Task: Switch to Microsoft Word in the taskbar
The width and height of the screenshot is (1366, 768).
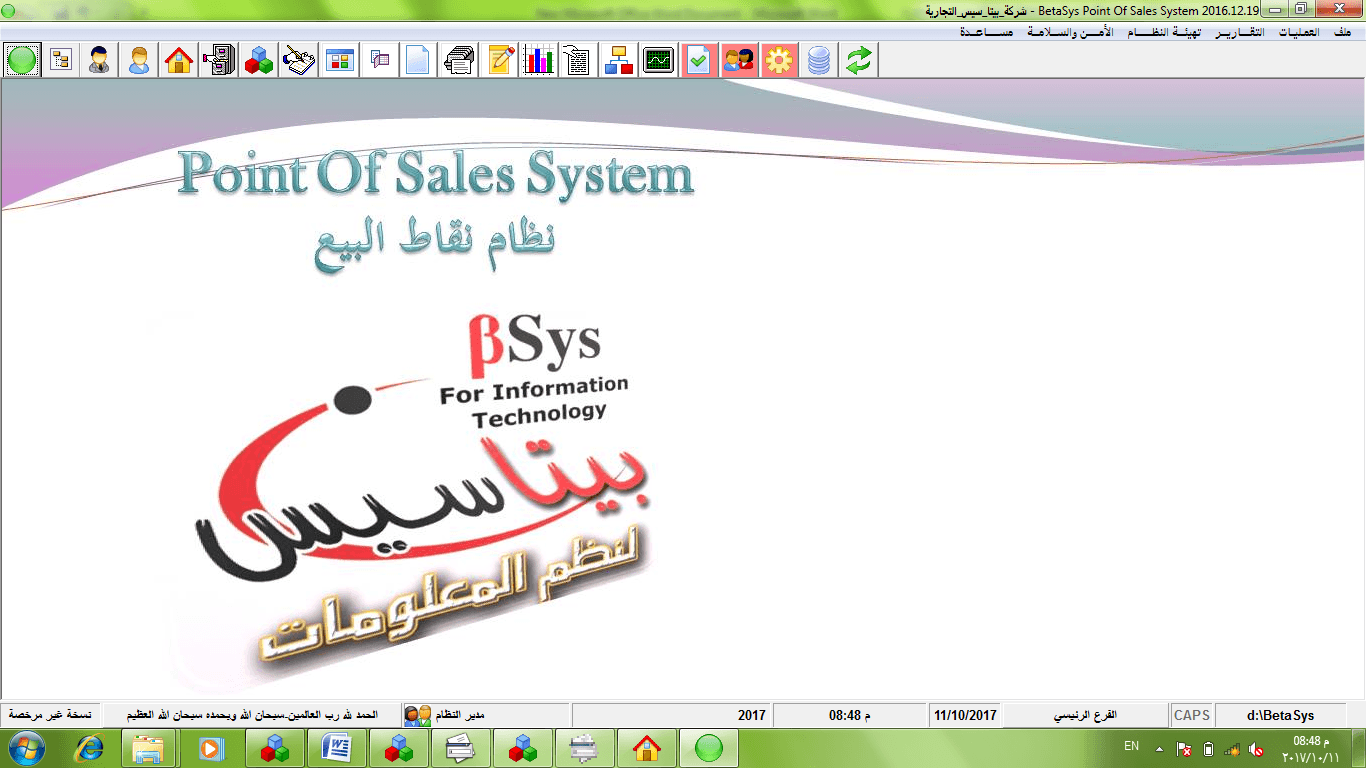Action: [337, 748]
